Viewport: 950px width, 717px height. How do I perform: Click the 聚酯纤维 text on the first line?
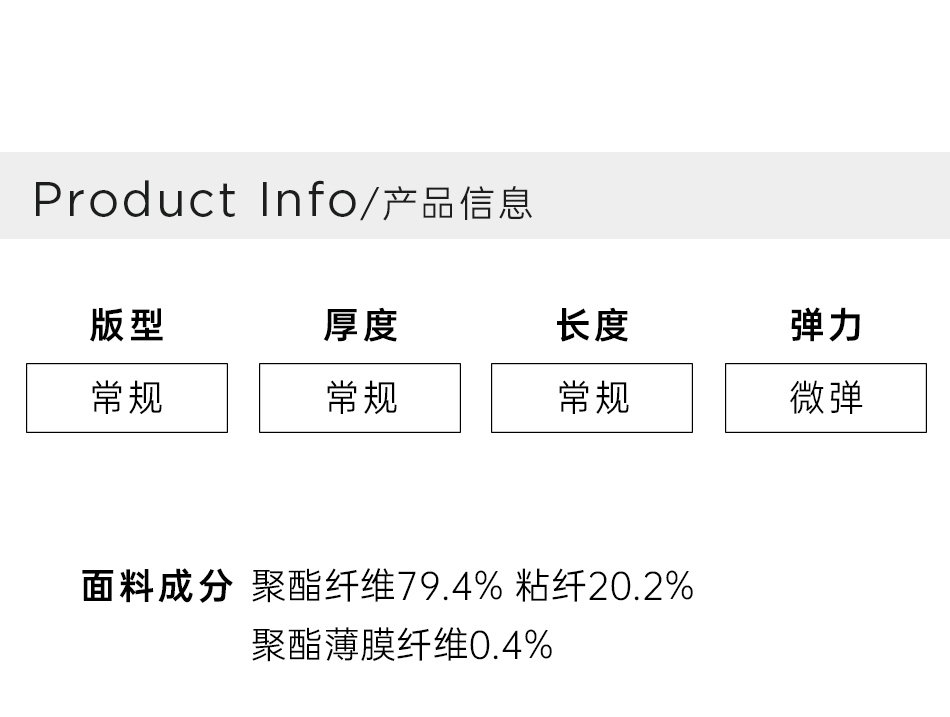click(x=324, y=586)
